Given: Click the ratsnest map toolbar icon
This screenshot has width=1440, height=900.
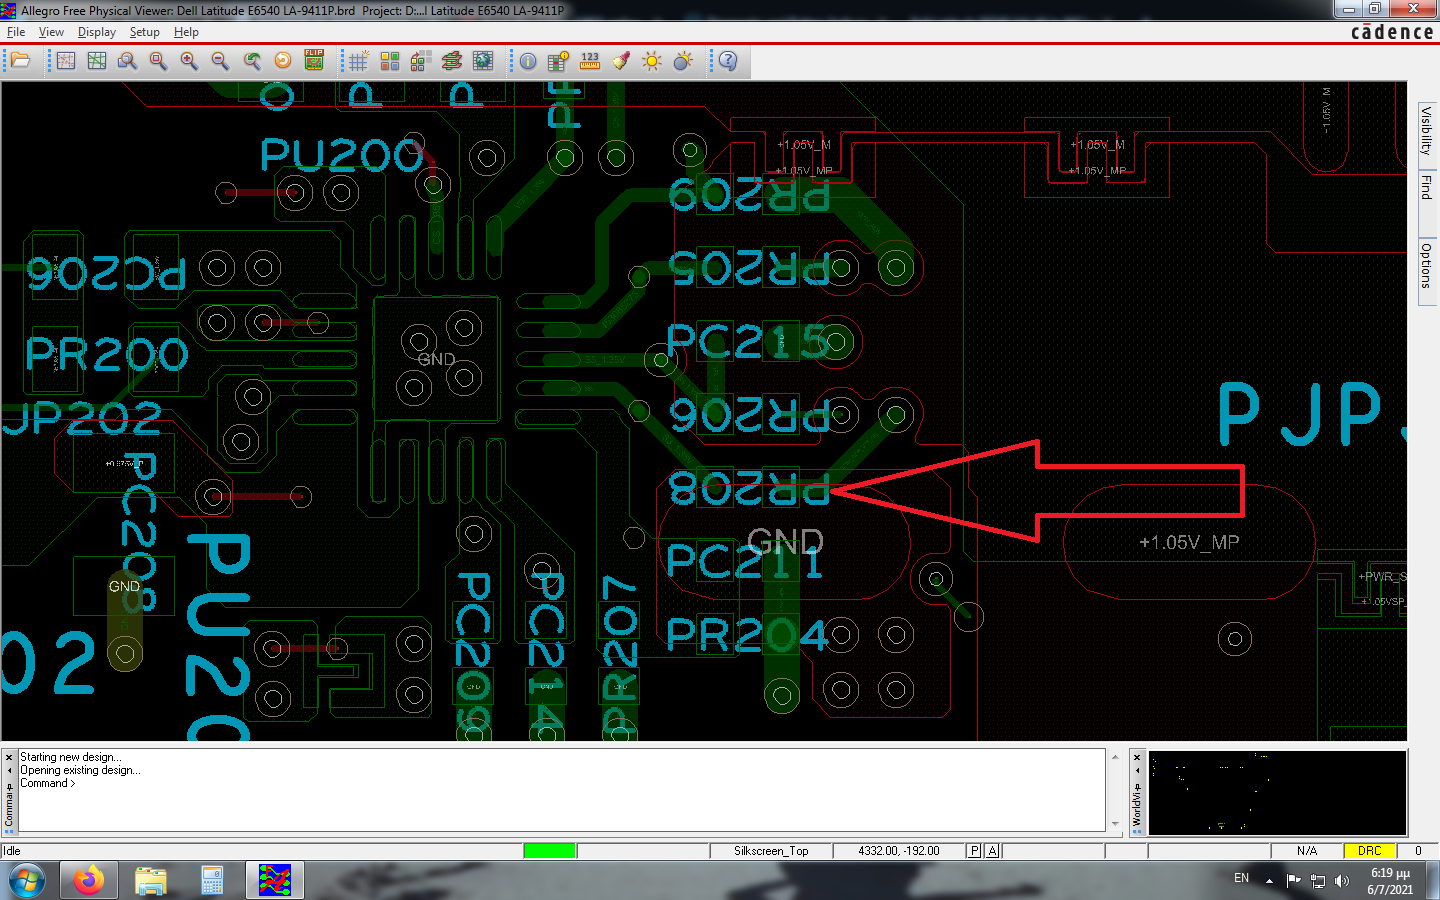Looking at the screenshot, I should pyautogui.click(x=66, y=61).
